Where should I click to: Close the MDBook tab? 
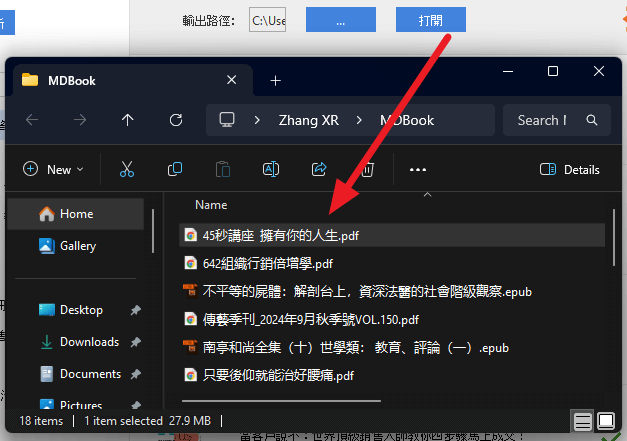232,80
